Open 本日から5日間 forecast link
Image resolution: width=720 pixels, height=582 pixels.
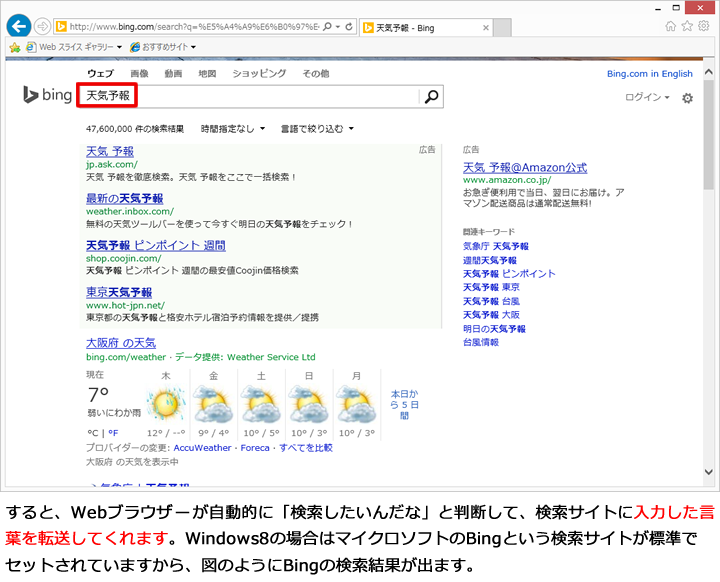pyautogui.click(x=404, y=405)
